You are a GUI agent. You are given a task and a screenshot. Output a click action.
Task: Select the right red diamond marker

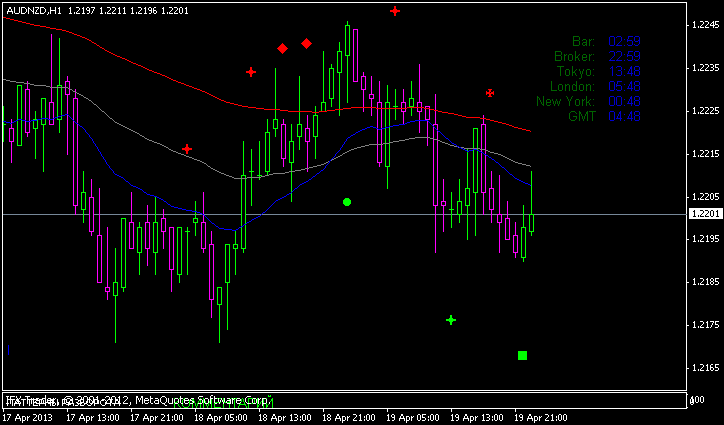(307, 43)
